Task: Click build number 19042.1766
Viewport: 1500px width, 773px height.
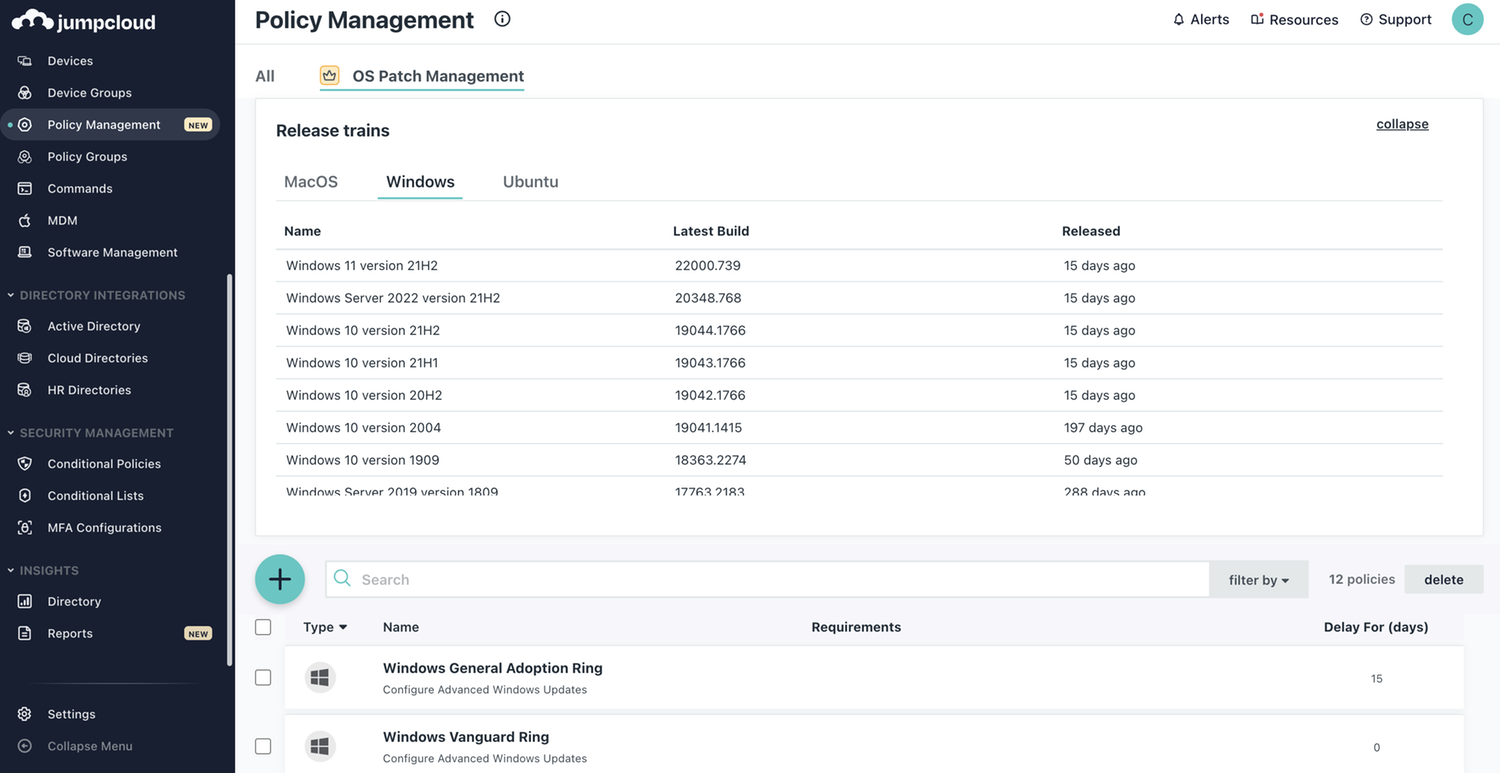Action: pyautogui.click(x=710, y=395)
